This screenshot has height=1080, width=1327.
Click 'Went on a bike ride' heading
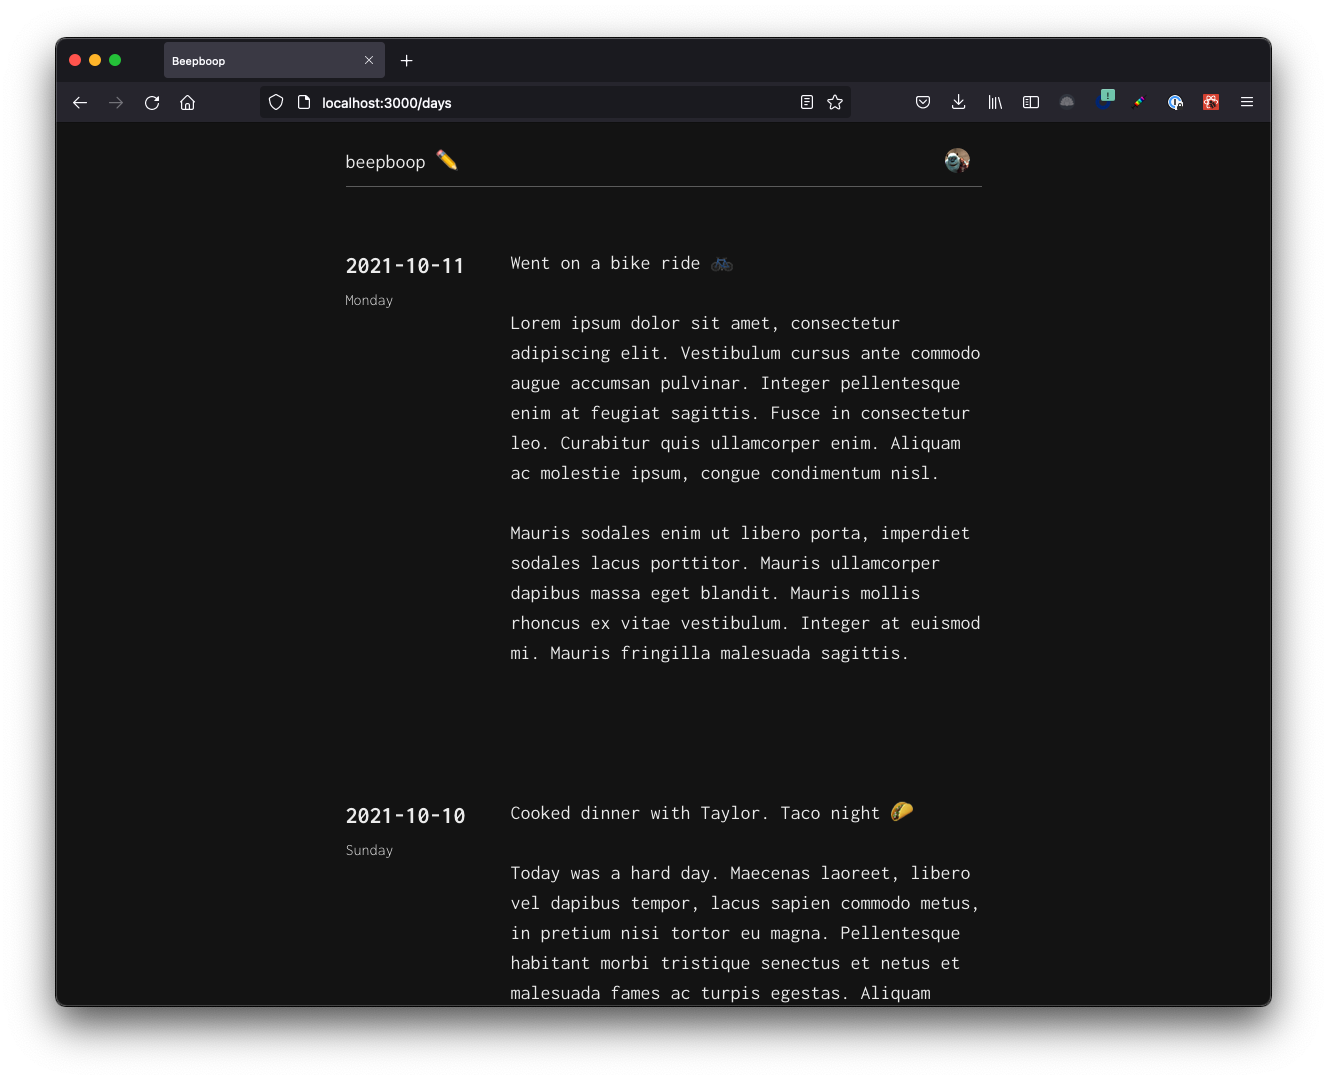click(x=605, y=263)
